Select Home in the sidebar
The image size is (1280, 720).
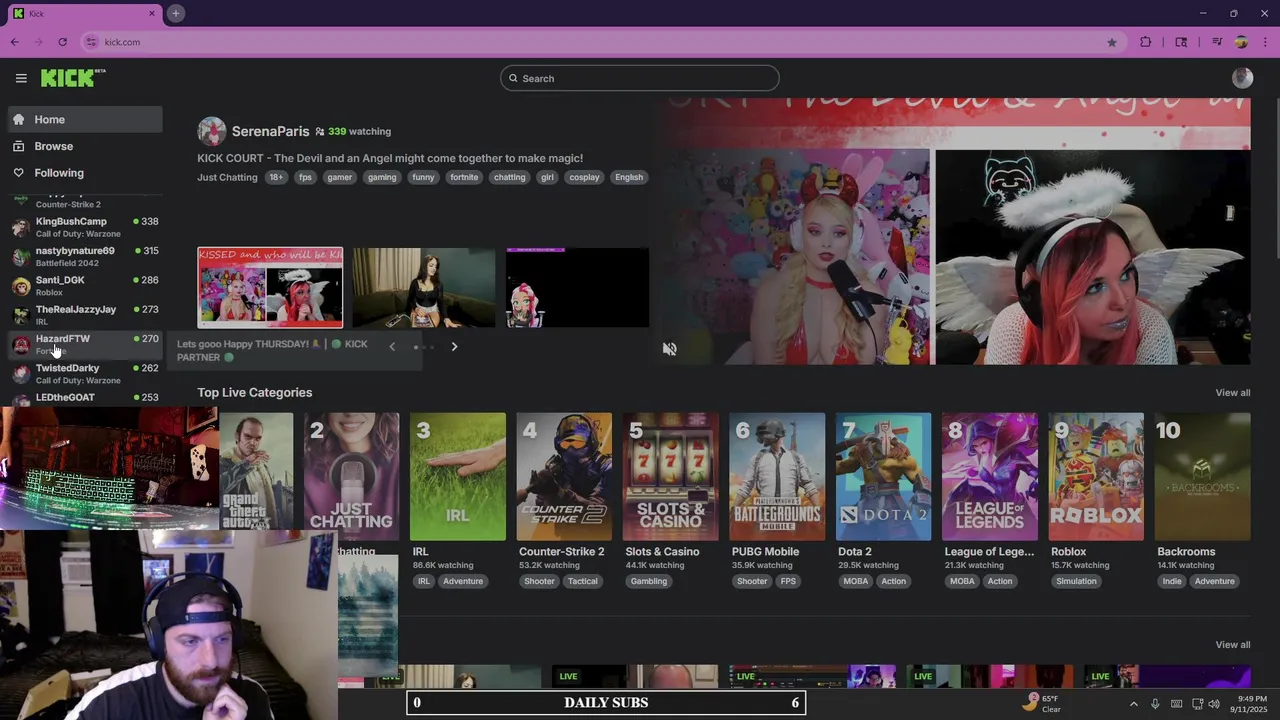pyautogui.click(x=85, y=119)
